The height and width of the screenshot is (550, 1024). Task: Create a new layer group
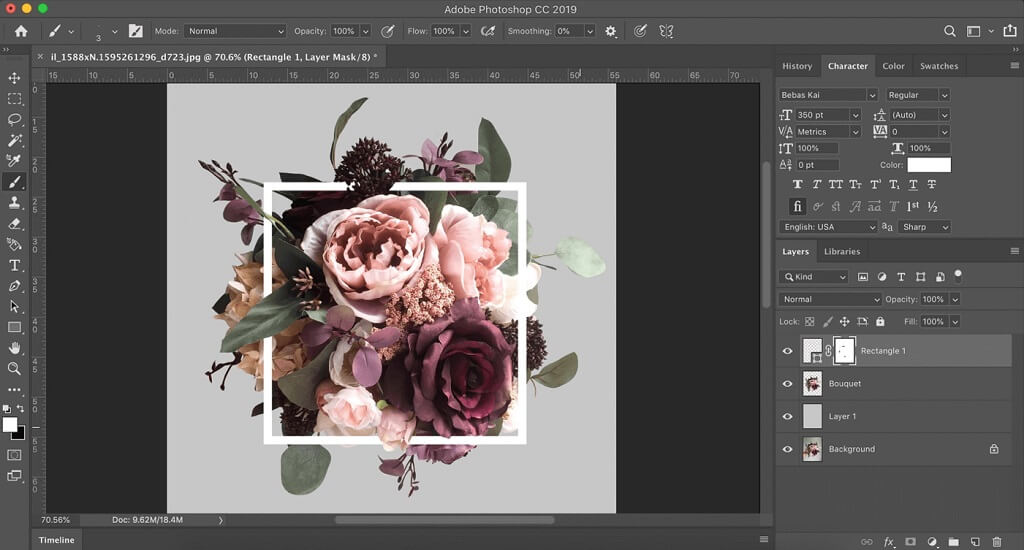(953, 542)
